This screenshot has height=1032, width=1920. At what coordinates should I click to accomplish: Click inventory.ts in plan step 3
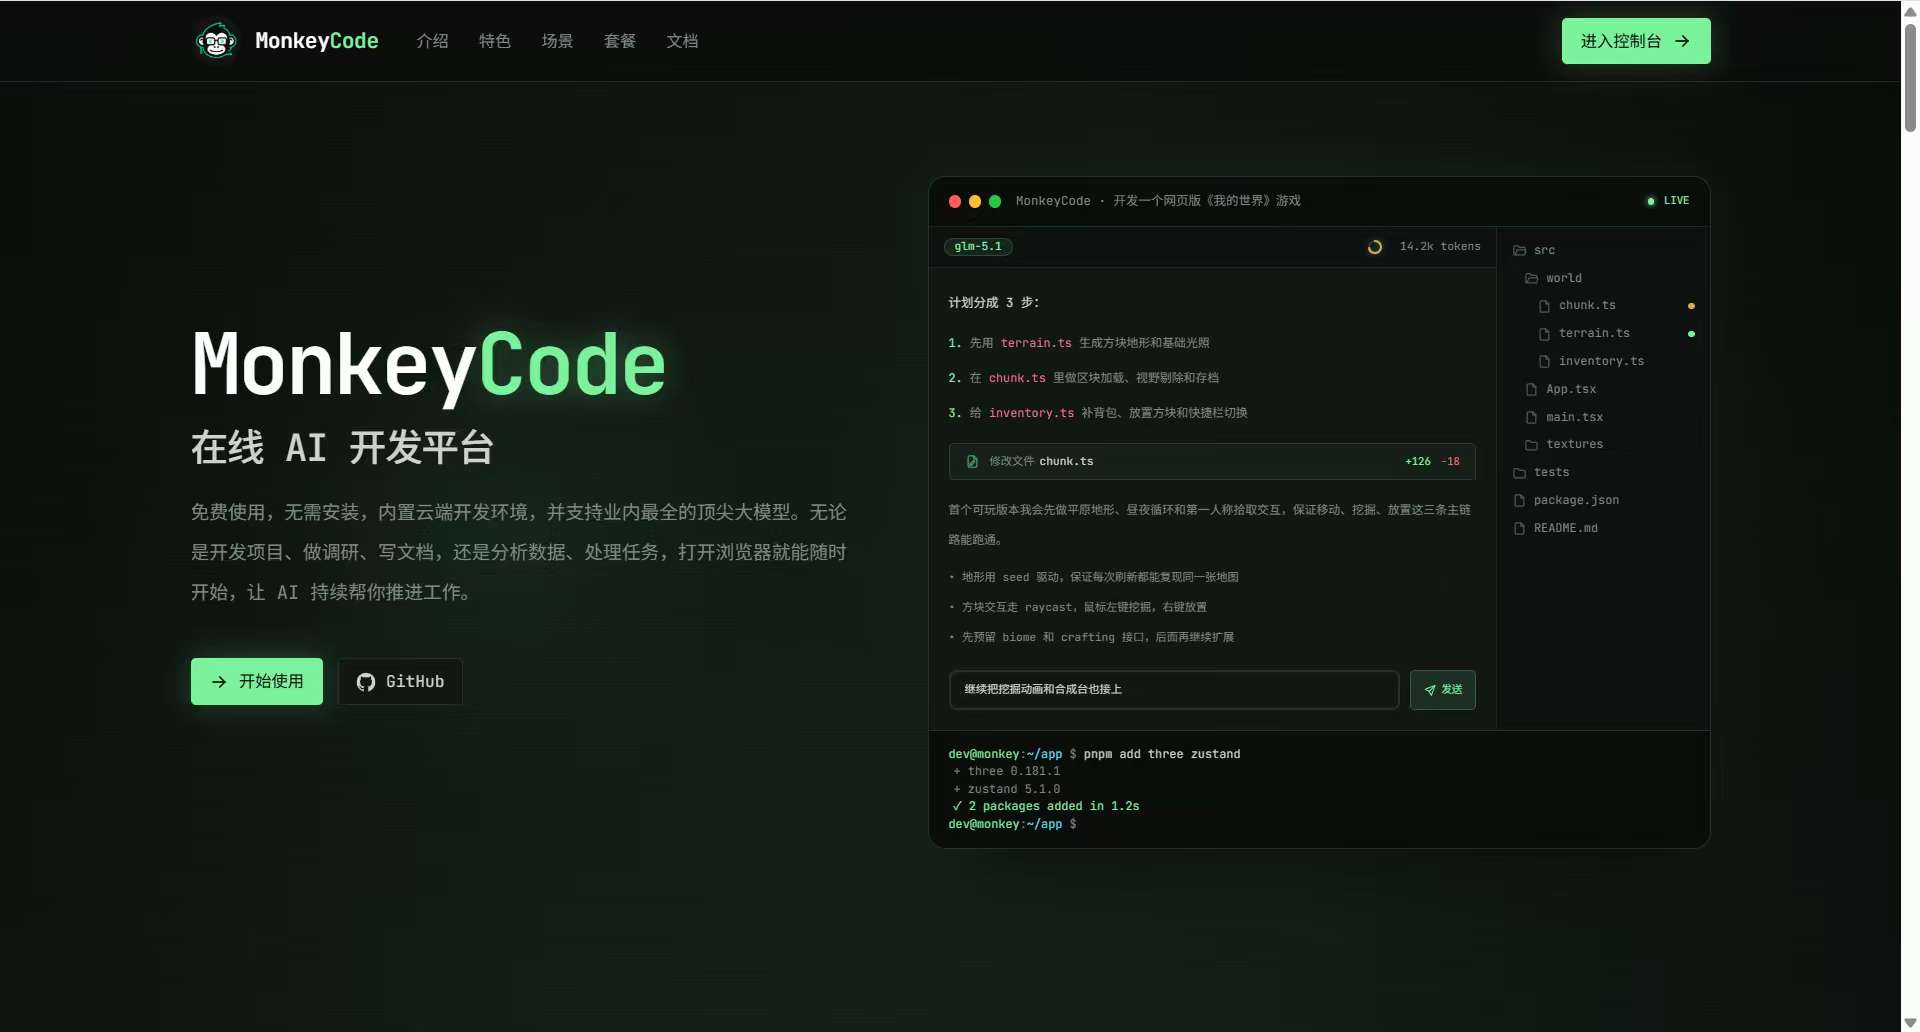(x=1031, y=413)
